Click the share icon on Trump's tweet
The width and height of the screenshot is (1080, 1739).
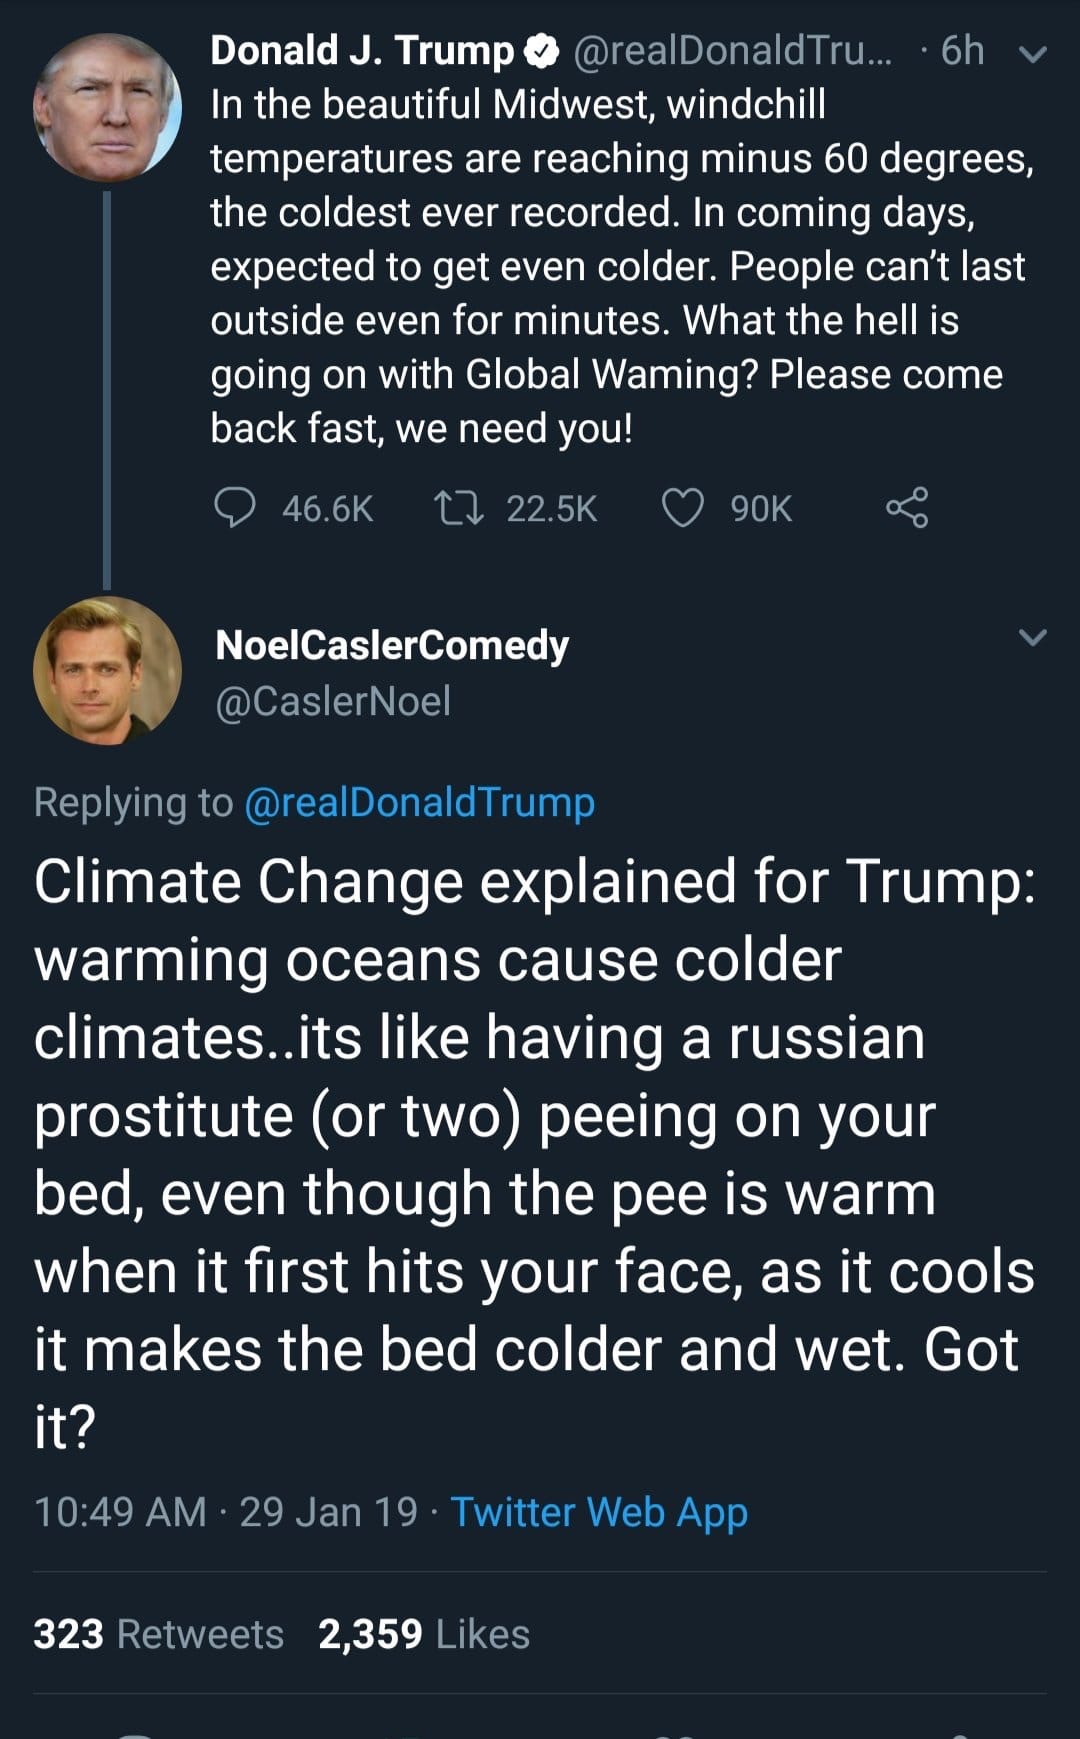point(907,508)
